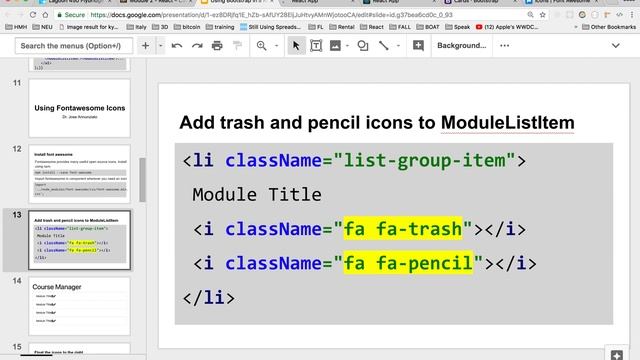Go back in the browser
Screen dimensions: 640x360
(7, 15)
